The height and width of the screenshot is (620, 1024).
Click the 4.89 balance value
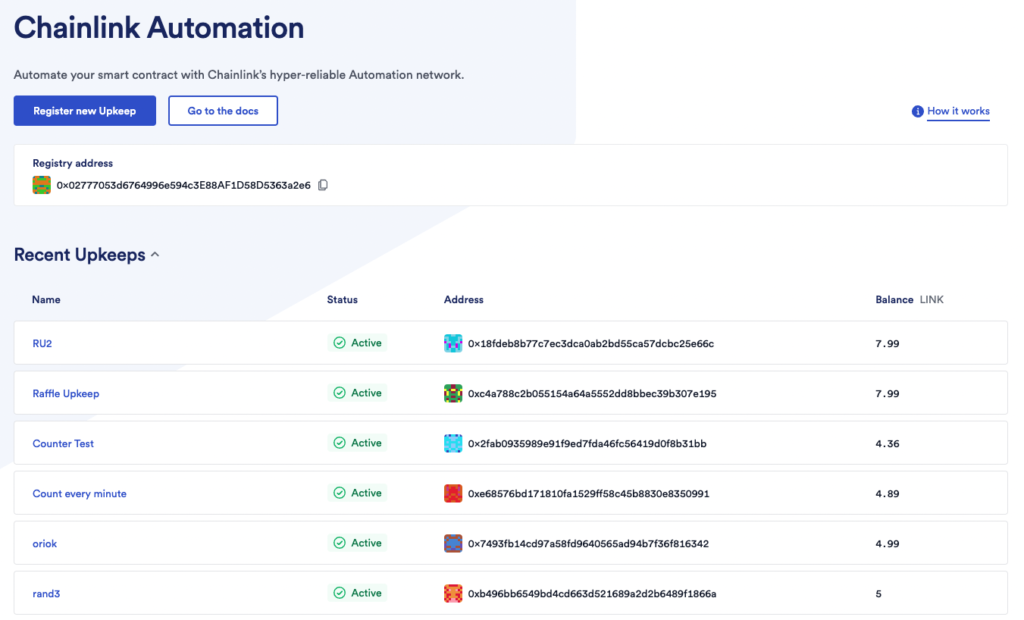click(x=888, y=494)
